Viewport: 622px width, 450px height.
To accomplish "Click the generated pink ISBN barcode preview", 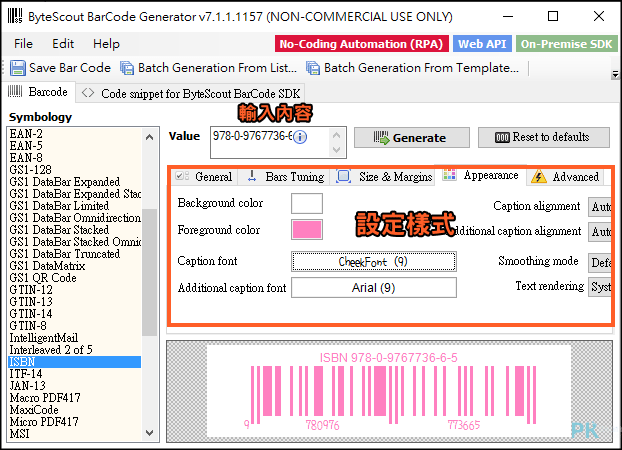I will pos(389,391).
